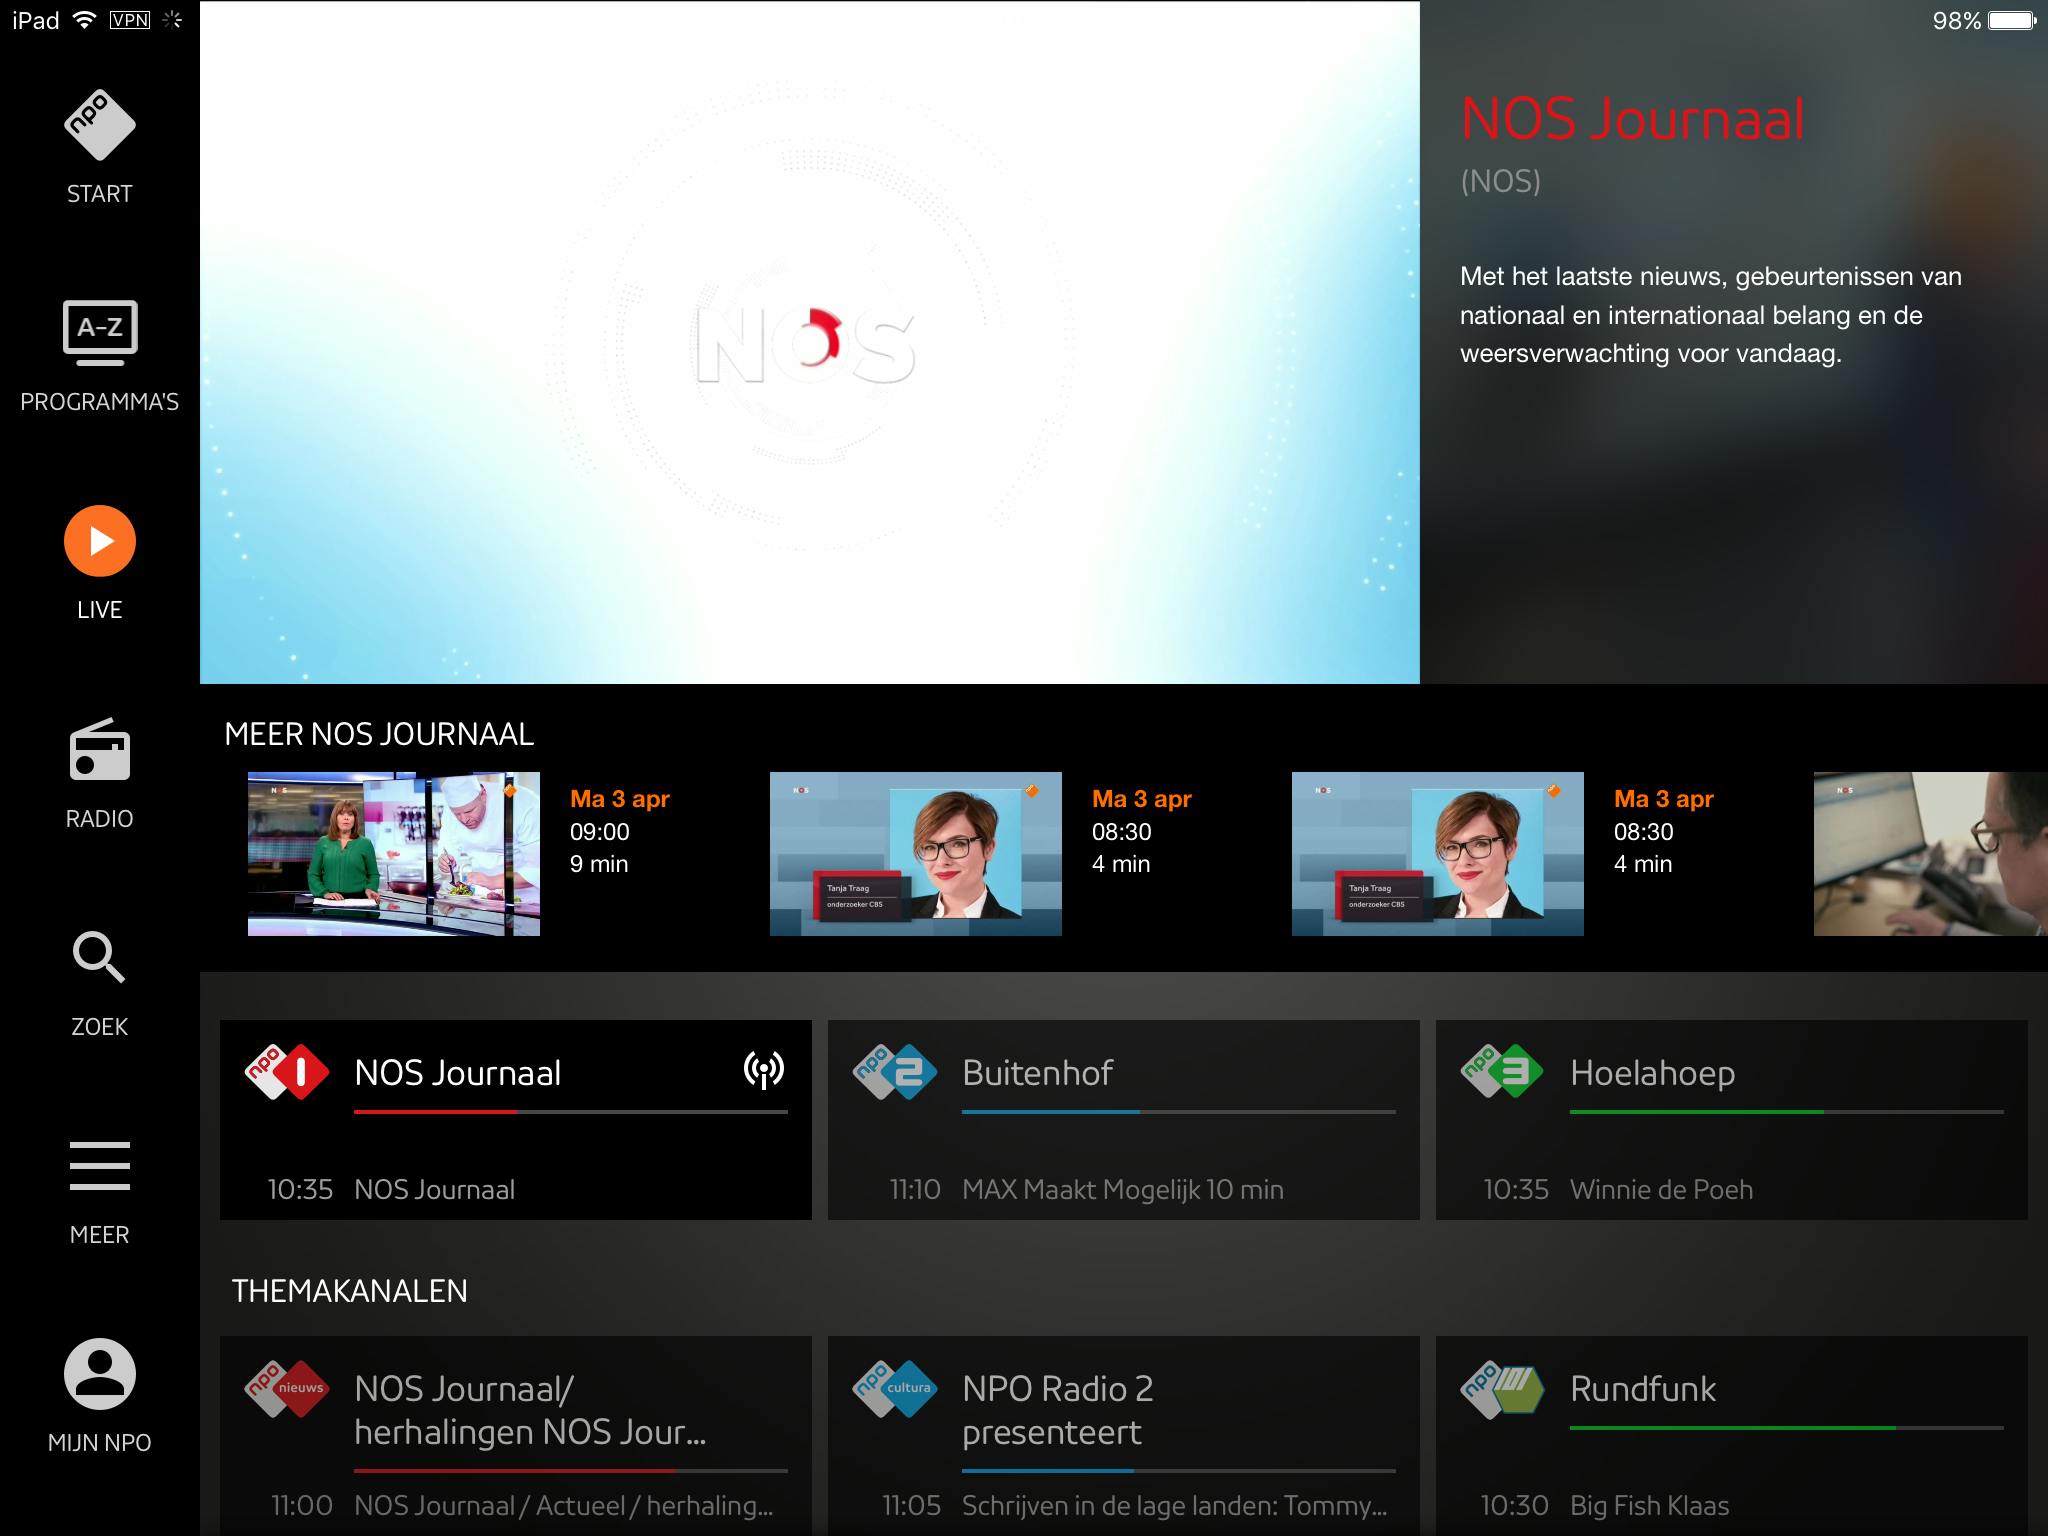Open NPO Nieuws theme channel logo

pyautogui.click(x=287, y=1388)
